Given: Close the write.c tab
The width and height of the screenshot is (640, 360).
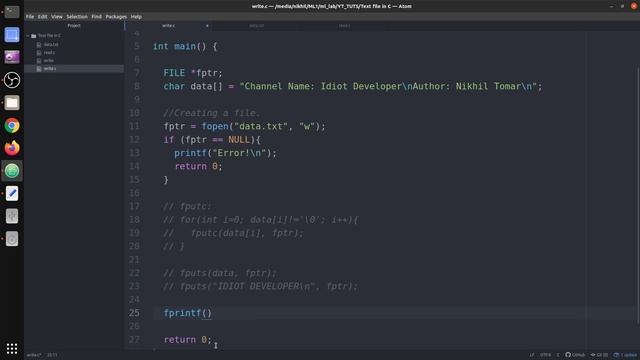Looking at the screenshot, I should [207, 26].
